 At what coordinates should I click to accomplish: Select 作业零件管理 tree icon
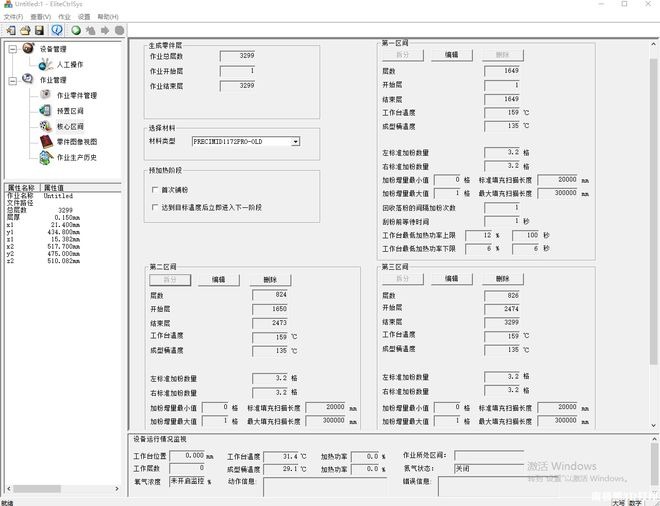click(46, 95)
